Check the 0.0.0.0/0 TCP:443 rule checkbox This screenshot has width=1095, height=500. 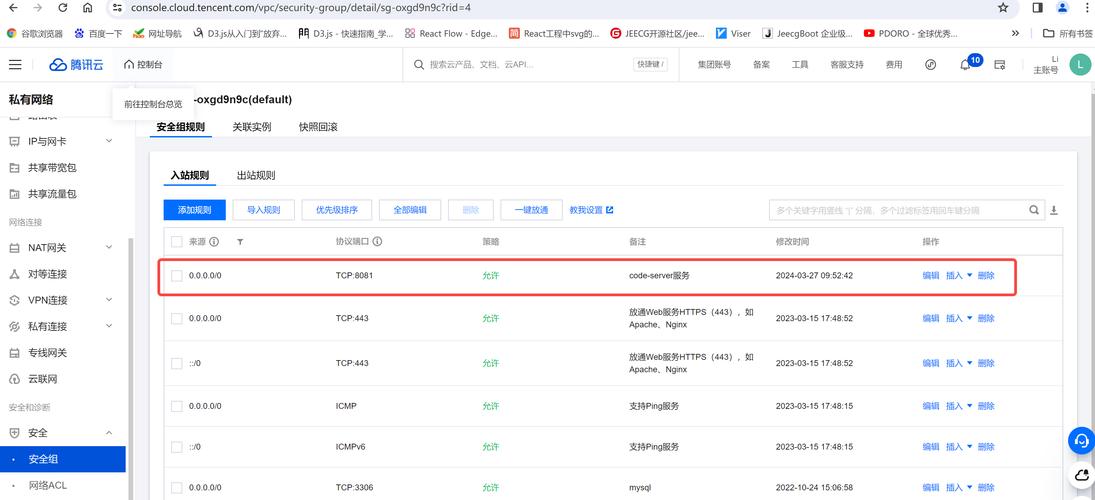(x=177, y=318)
